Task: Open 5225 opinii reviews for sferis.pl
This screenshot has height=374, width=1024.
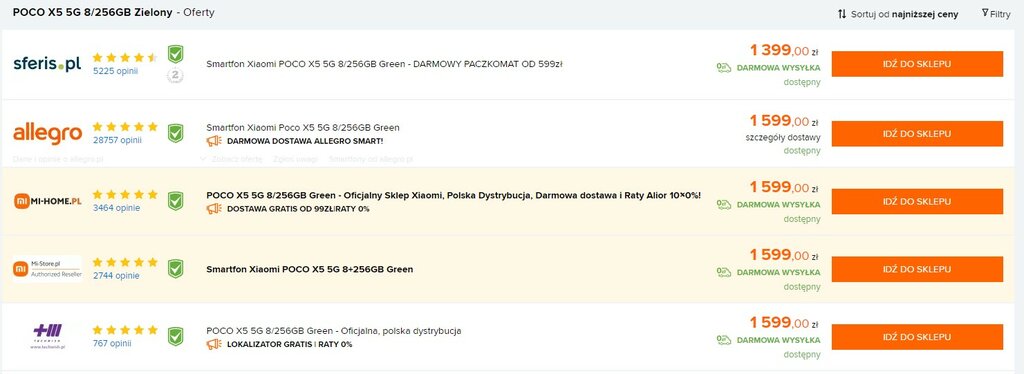Action: click(116, 71)
